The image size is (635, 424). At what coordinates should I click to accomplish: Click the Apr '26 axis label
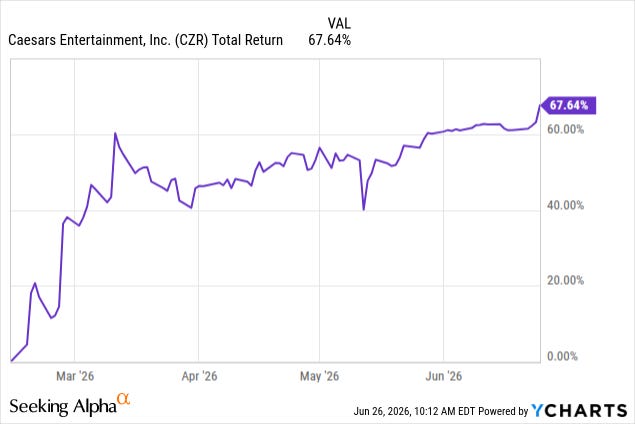click(199, 376)
